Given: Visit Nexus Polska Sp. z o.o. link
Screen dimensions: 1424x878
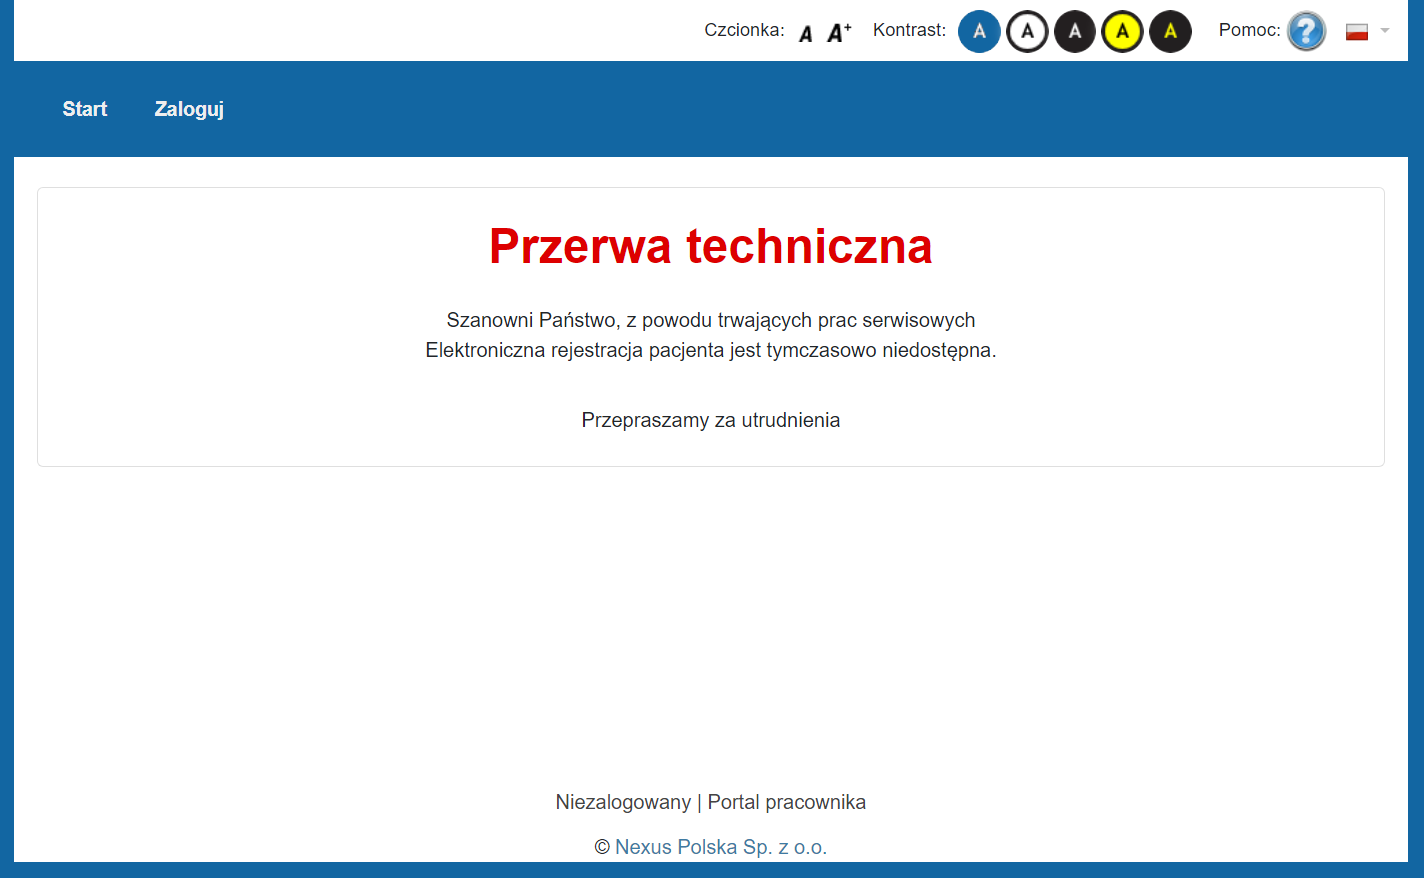Looking at the screenshot, I should click(x=721, y=847).
